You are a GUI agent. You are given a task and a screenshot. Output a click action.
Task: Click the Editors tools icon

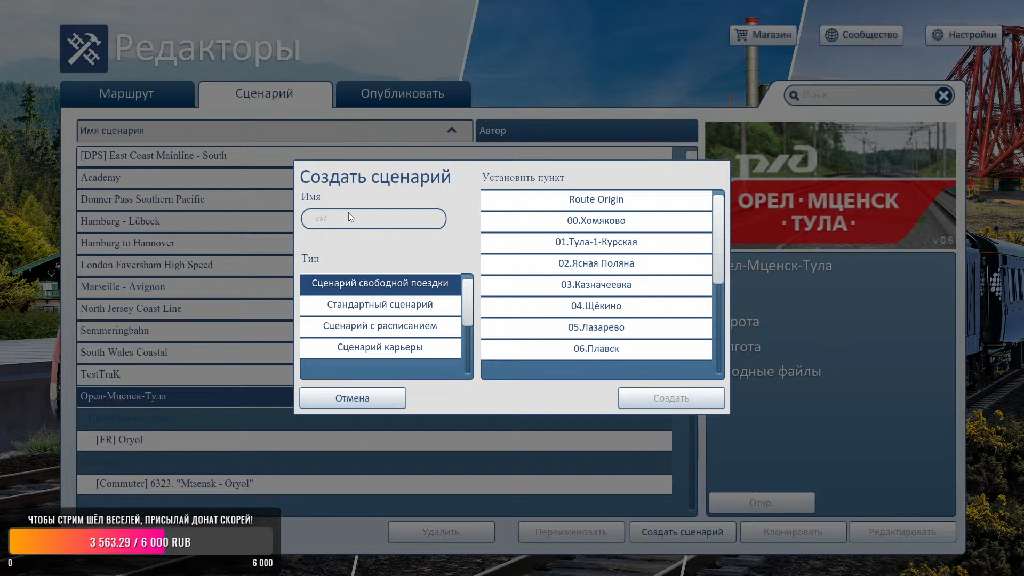(x=84, y=48)
